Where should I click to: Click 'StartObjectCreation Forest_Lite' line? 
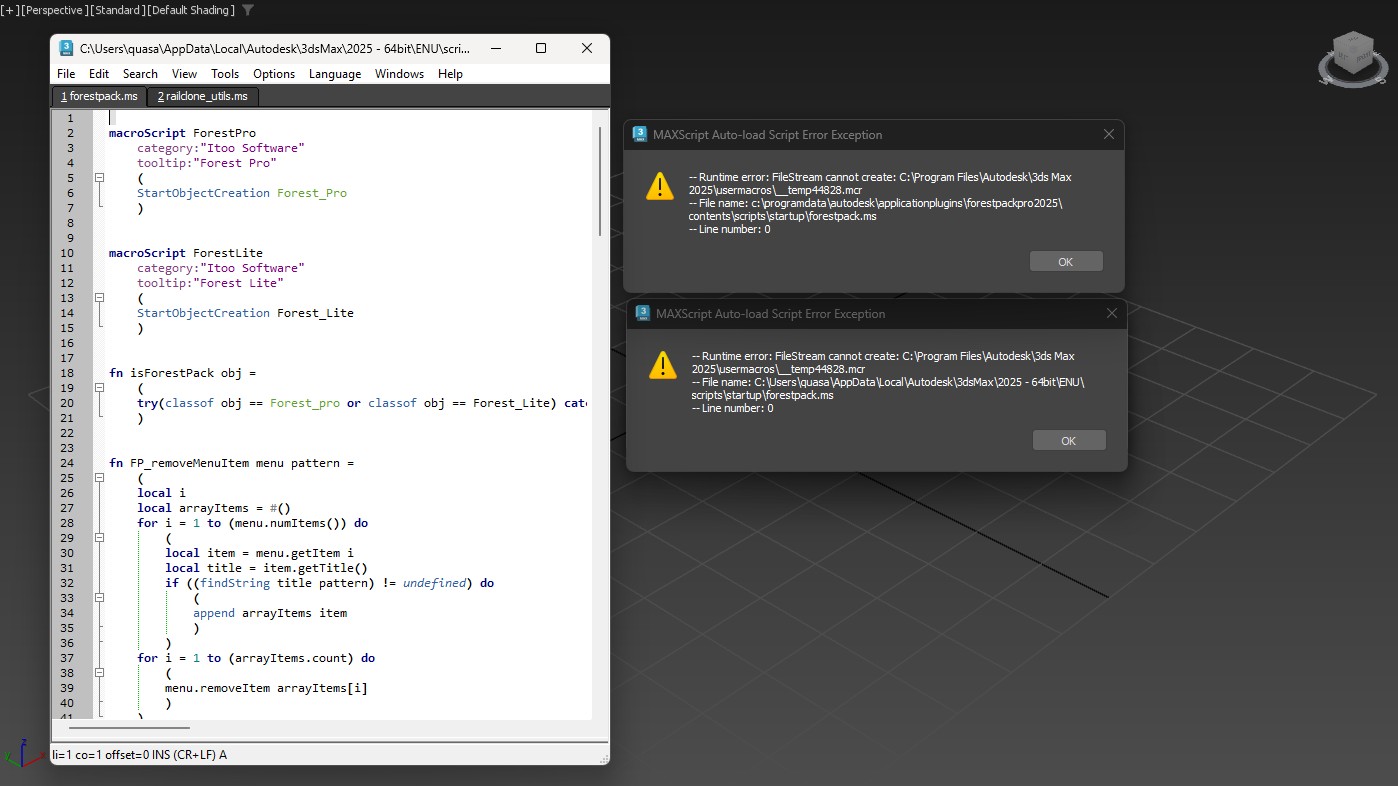[245, 313]
